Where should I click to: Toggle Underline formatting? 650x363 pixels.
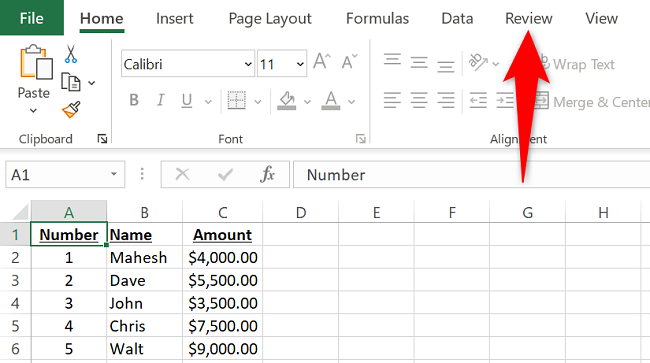(x=187, y=100)
